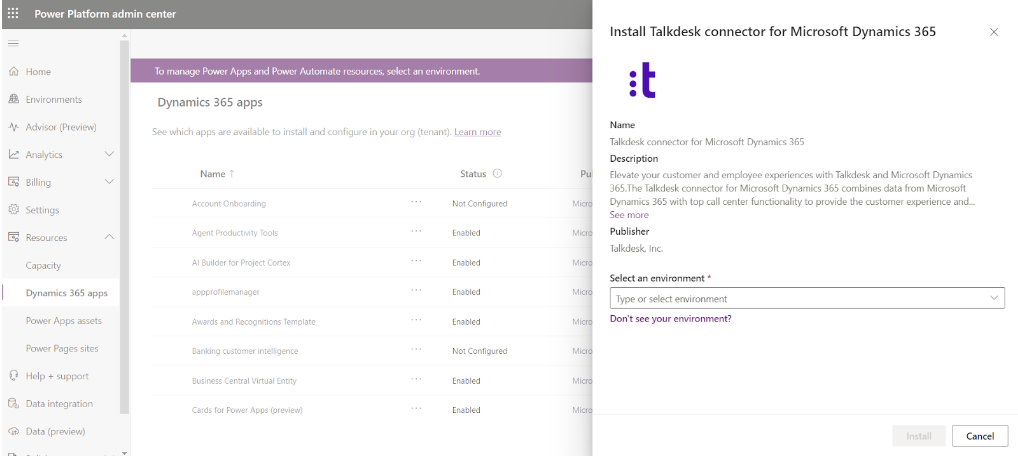Open the Select an environment dropdown arrow

[994, 298]
